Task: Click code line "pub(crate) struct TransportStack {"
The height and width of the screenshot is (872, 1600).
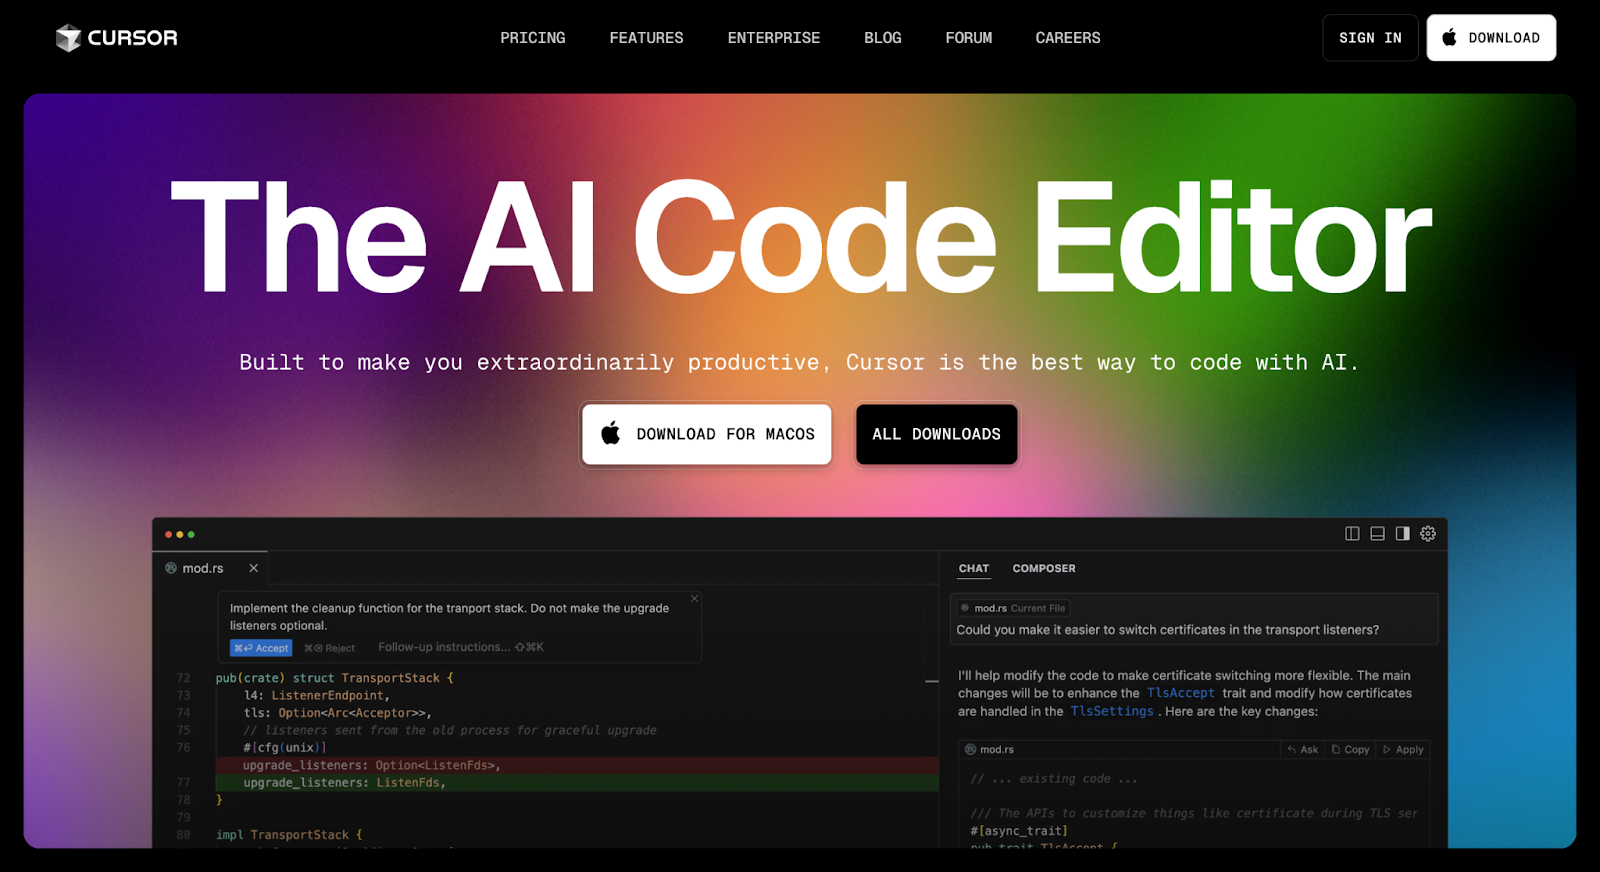Action: click(335, 678)
